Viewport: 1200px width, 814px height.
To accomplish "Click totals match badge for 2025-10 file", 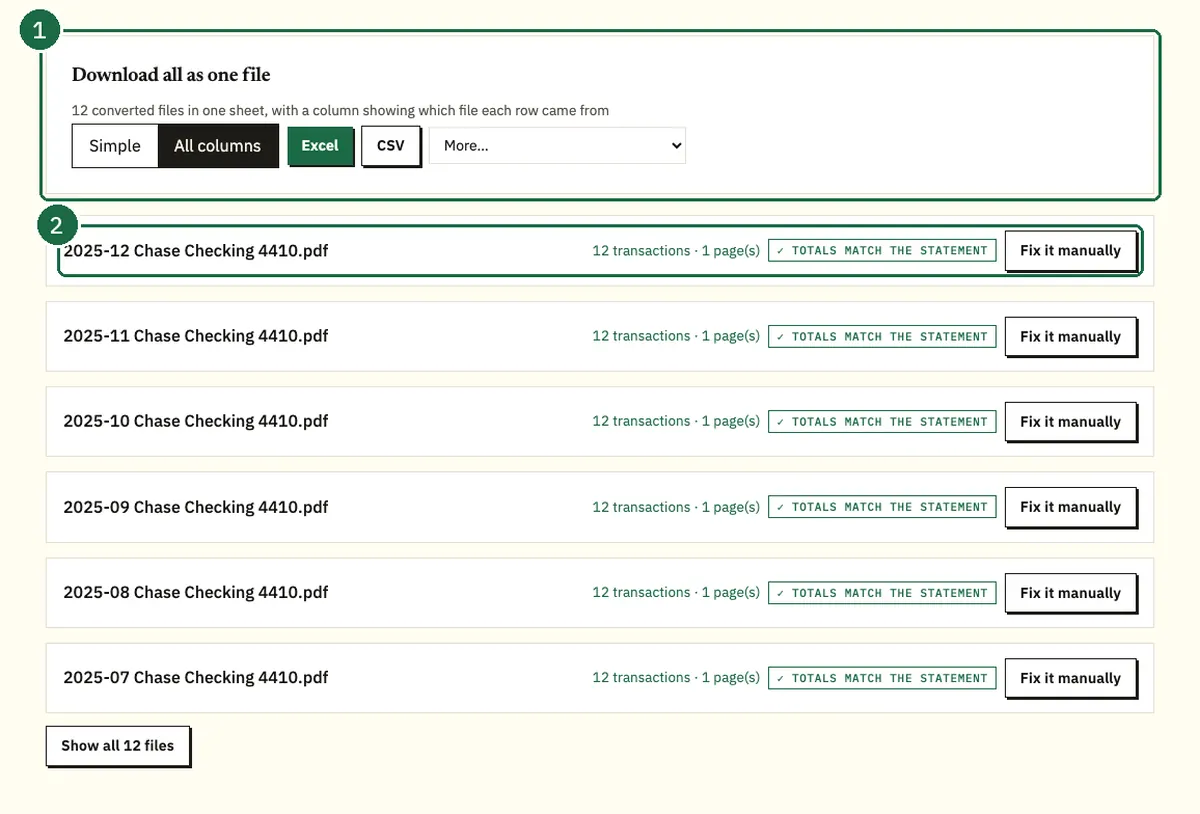I will [882, 422].
